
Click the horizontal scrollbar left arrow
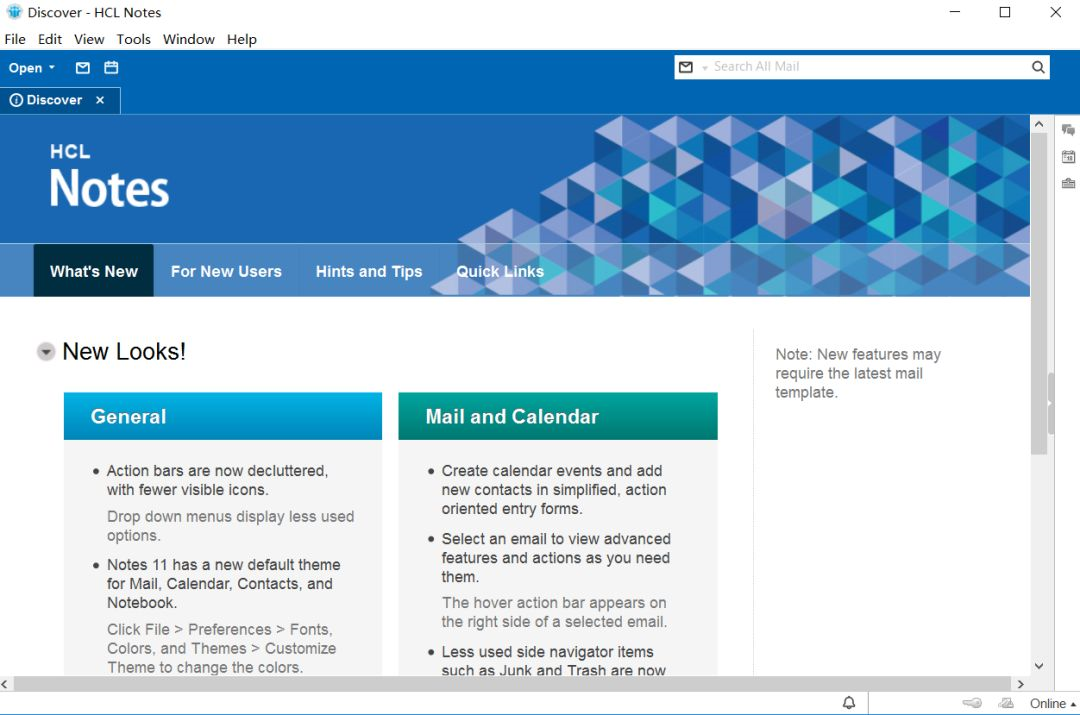pyautogui.click(x=5, y=684)
